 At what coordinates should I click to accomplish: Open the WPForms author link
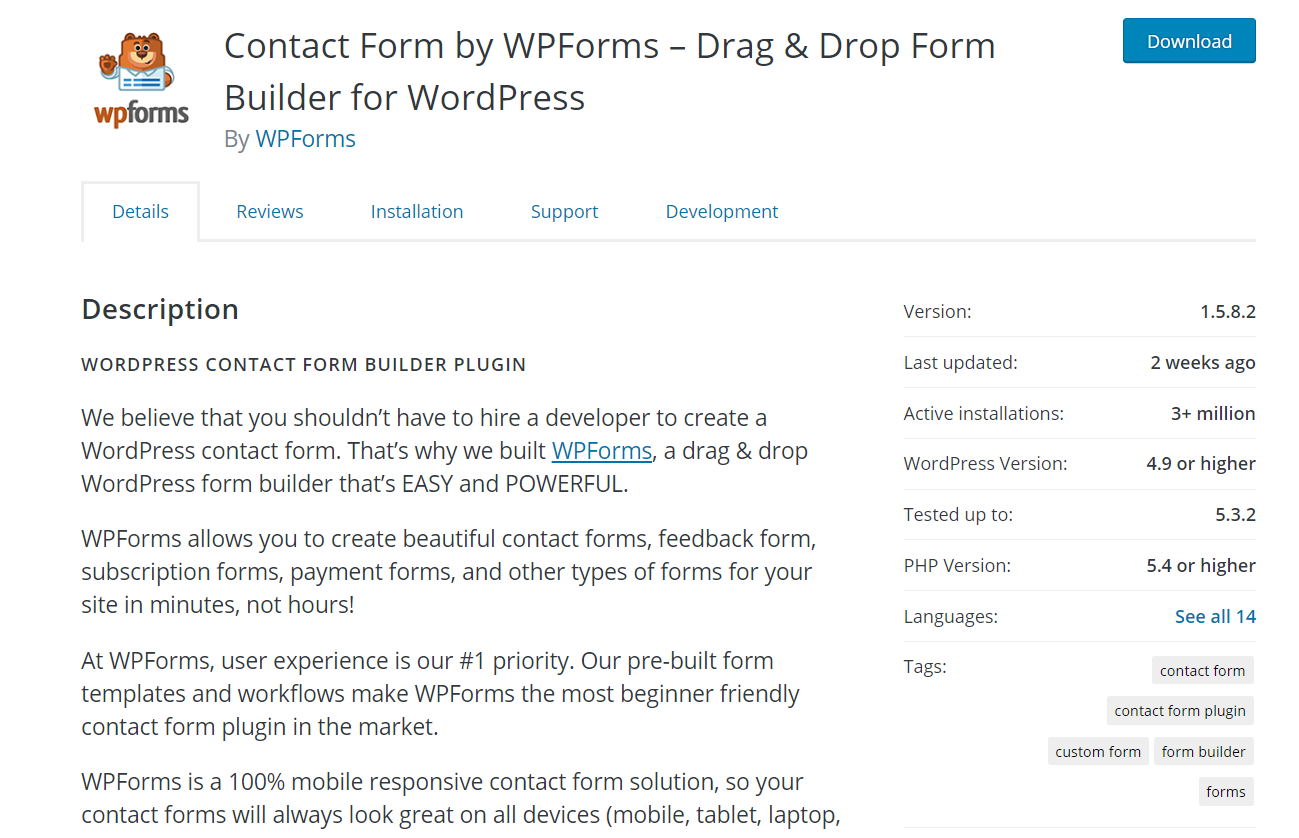click(306, 138)
